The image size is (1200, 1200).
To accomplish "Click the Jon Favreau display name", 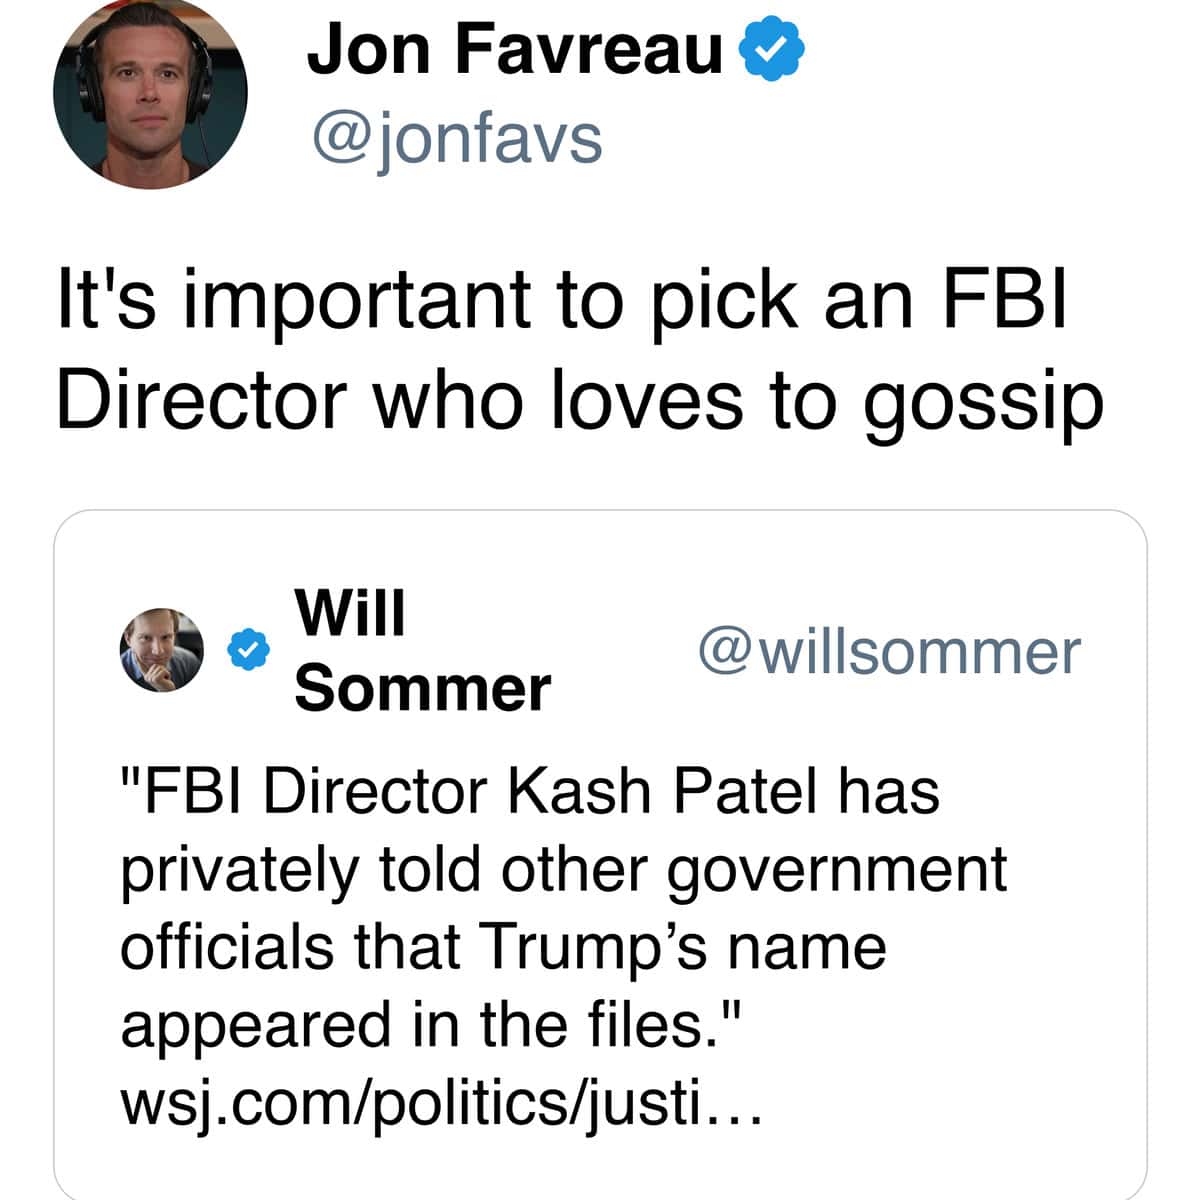I will (x=514, y=48).
